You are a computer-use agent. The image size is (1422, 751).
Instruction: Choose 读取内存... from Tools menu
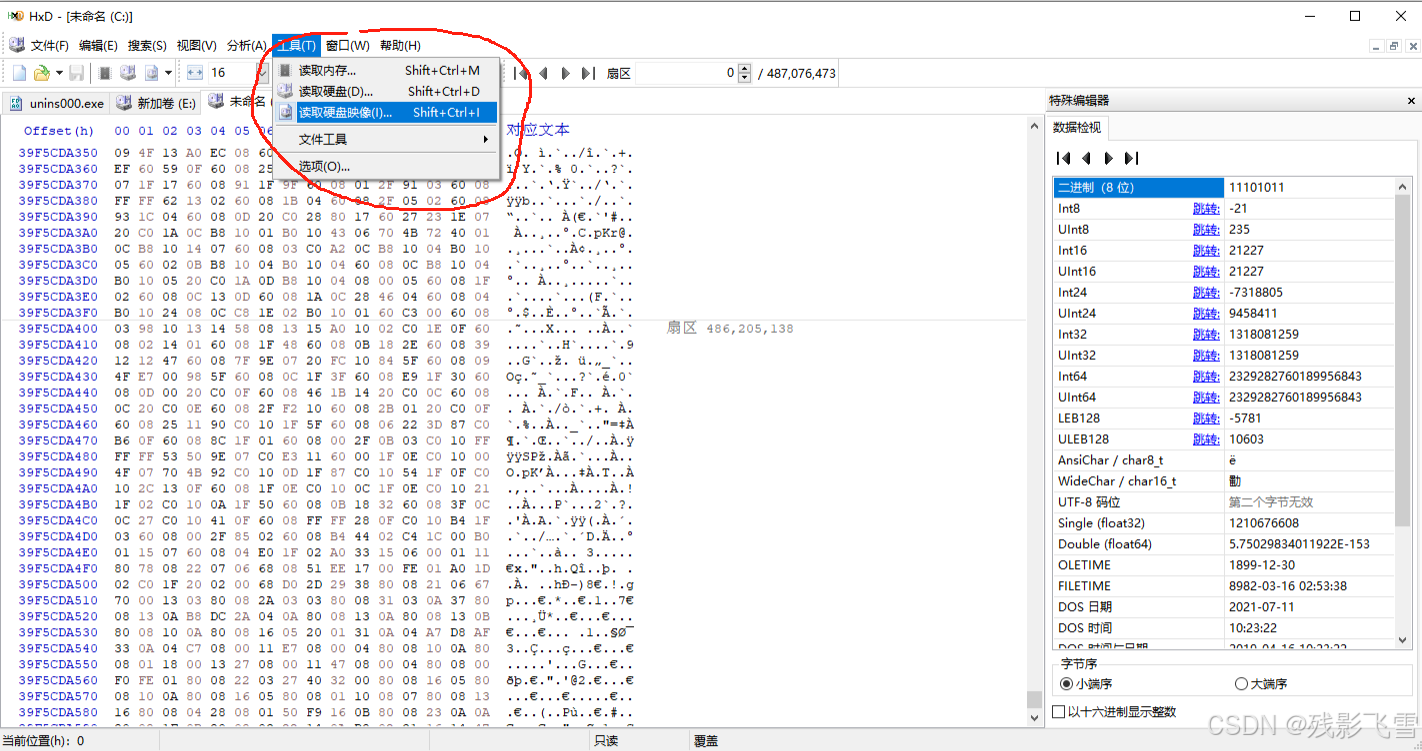(x=386, y=70)
